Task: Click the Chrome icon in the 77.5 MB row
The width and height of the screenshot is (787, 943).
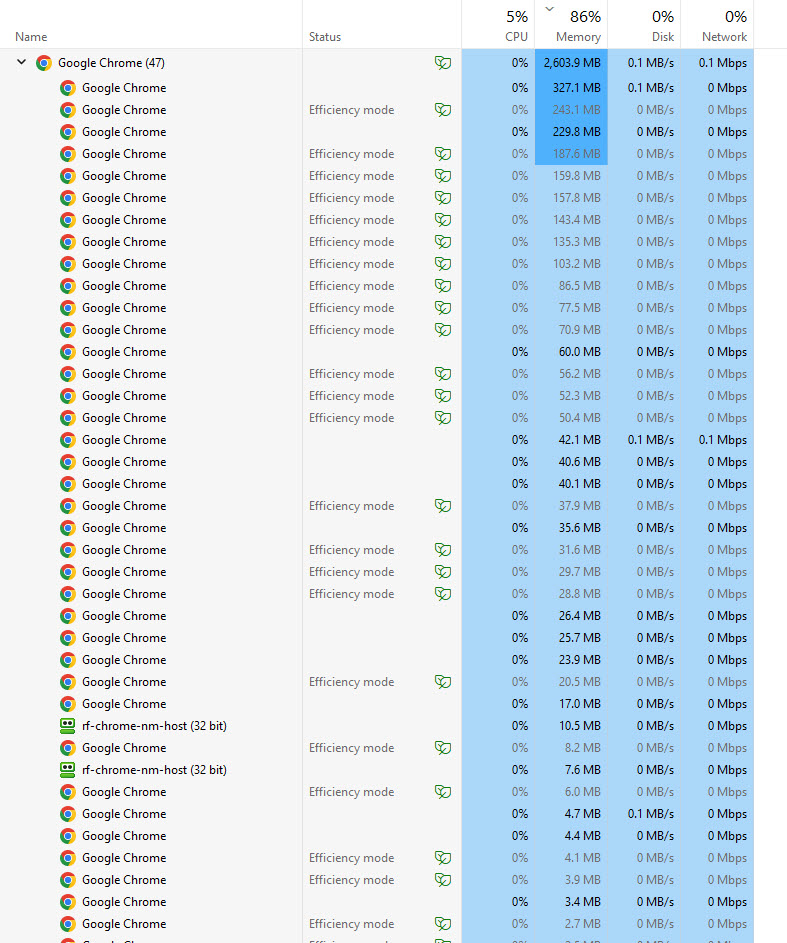Action: (x=68, y=308)
